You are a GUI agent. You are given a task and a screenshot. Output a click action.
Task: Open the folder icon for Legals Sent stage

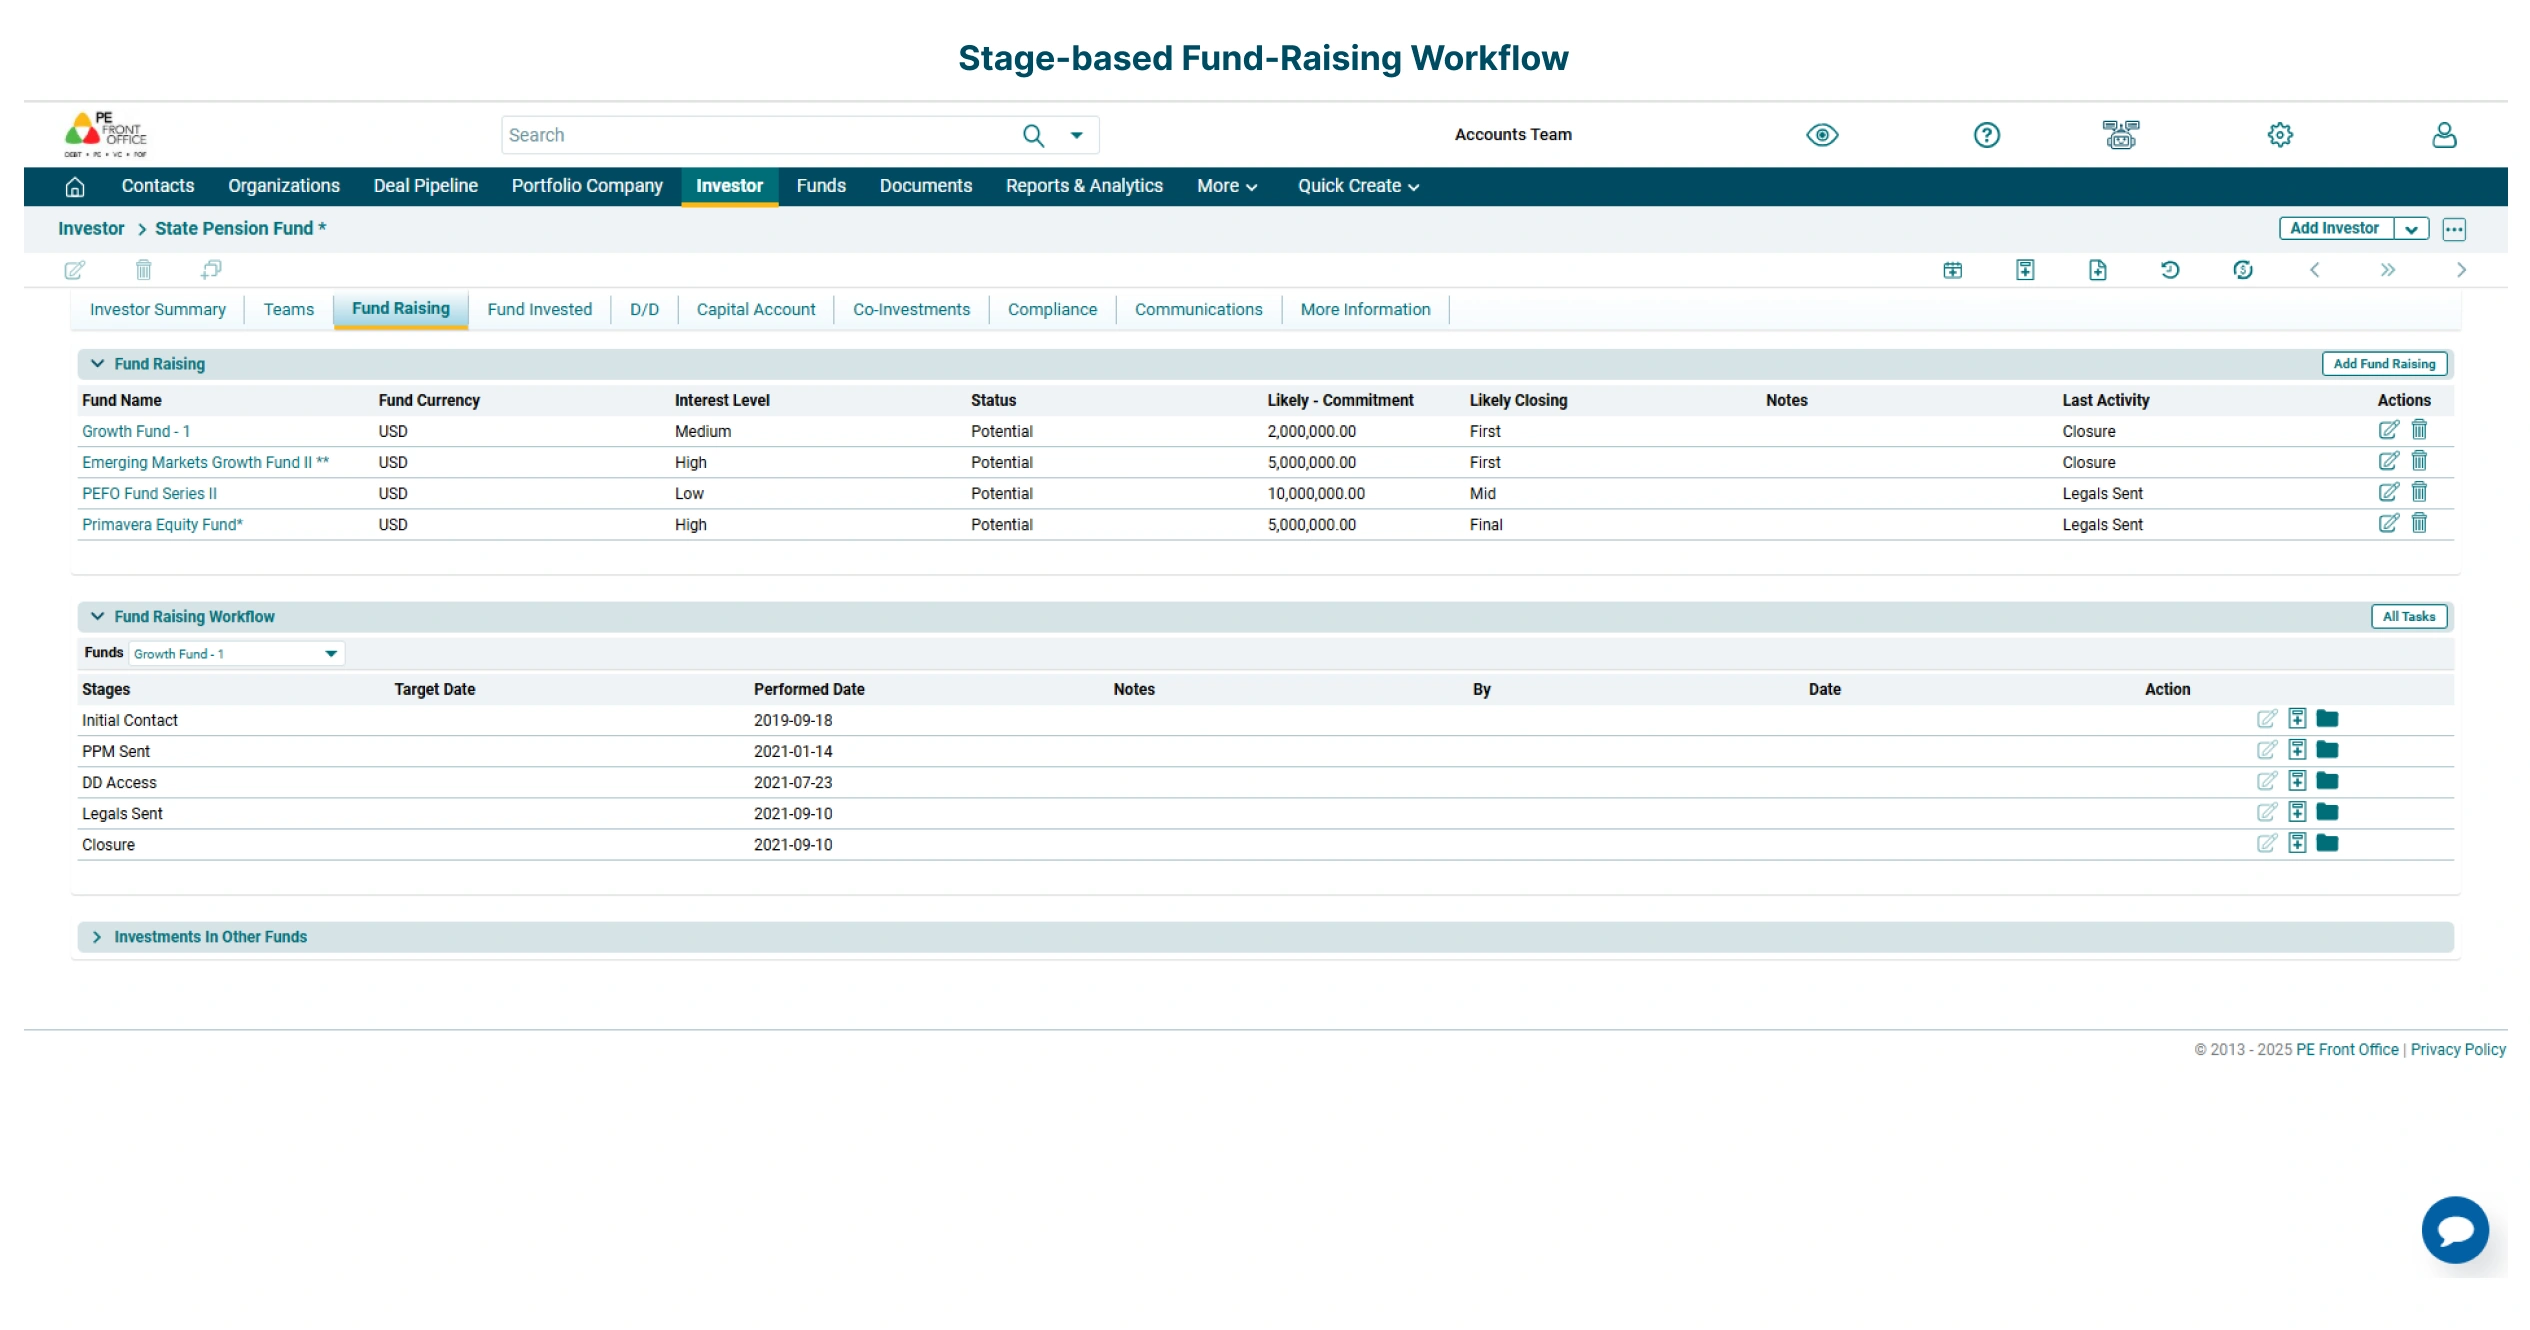(2328, 812)
